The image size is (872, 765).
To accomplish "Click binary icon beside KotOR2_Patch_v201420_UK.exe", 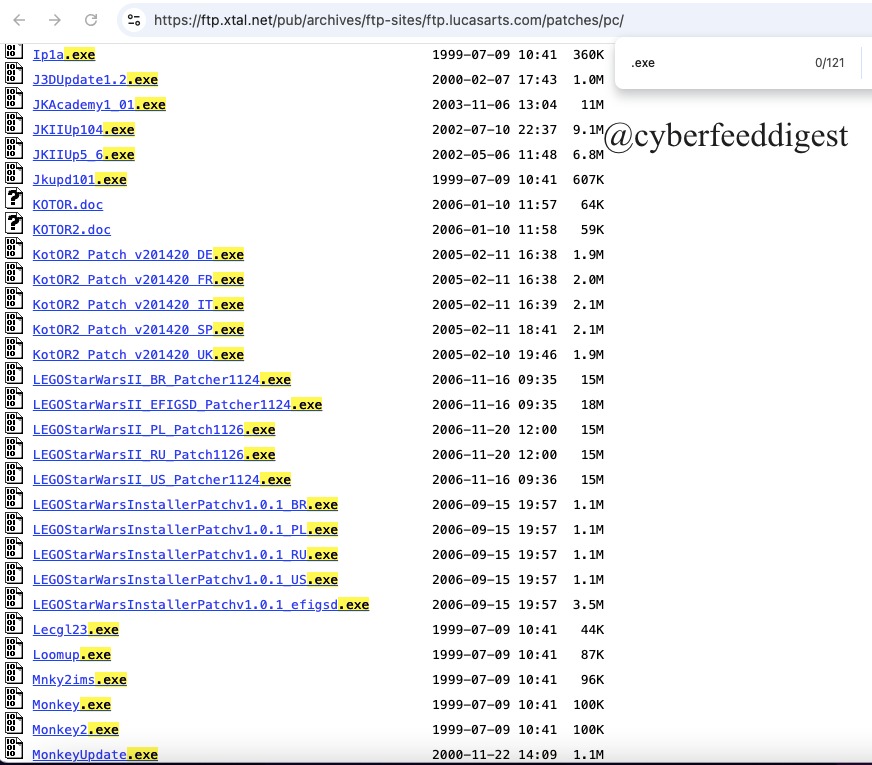I will (x=14, y=348).
